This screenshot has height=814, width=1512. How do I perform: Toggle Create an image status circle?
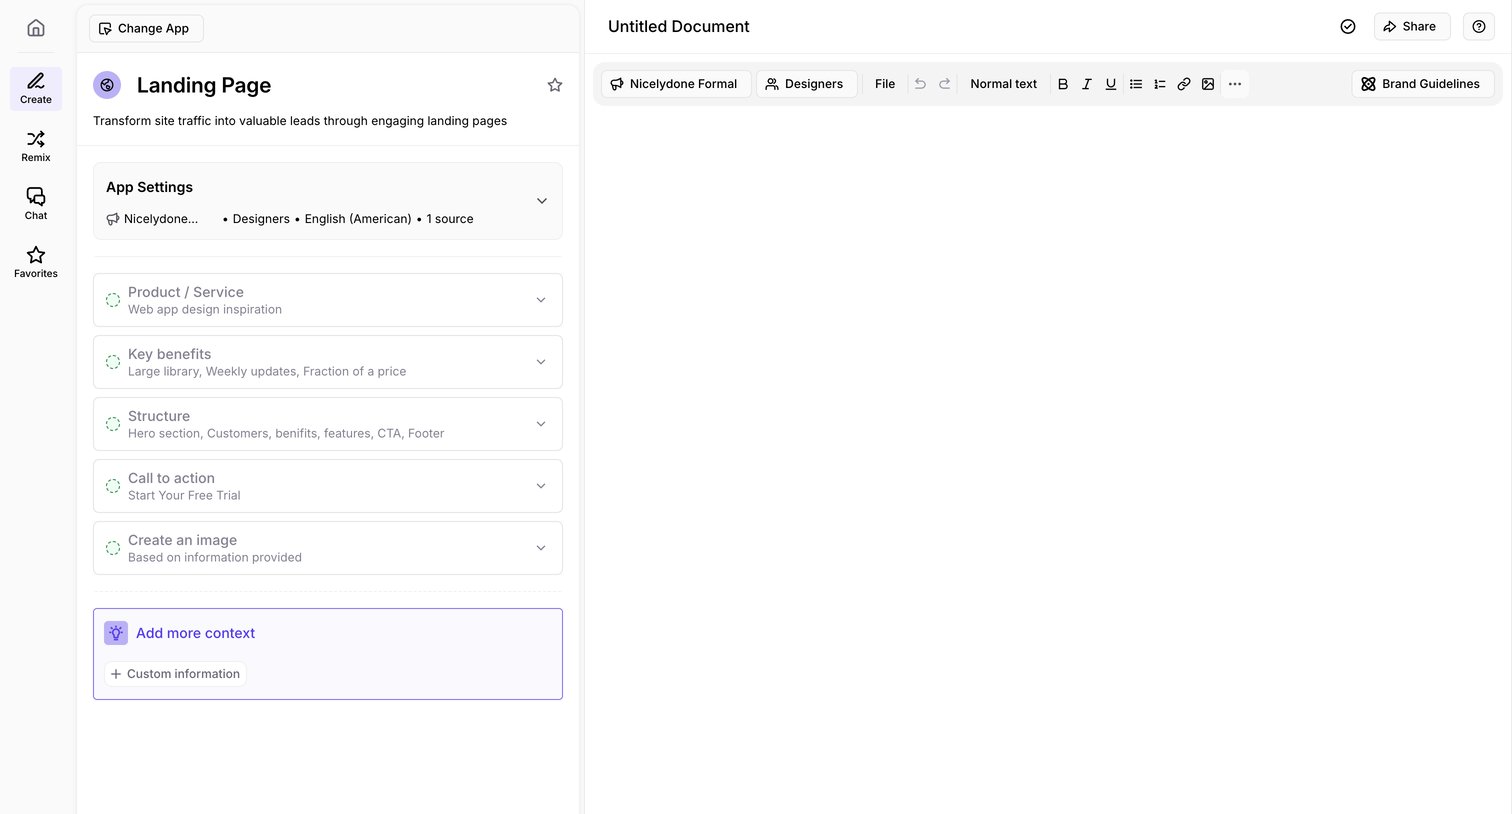pyautogui.click(x=113, y=548)
